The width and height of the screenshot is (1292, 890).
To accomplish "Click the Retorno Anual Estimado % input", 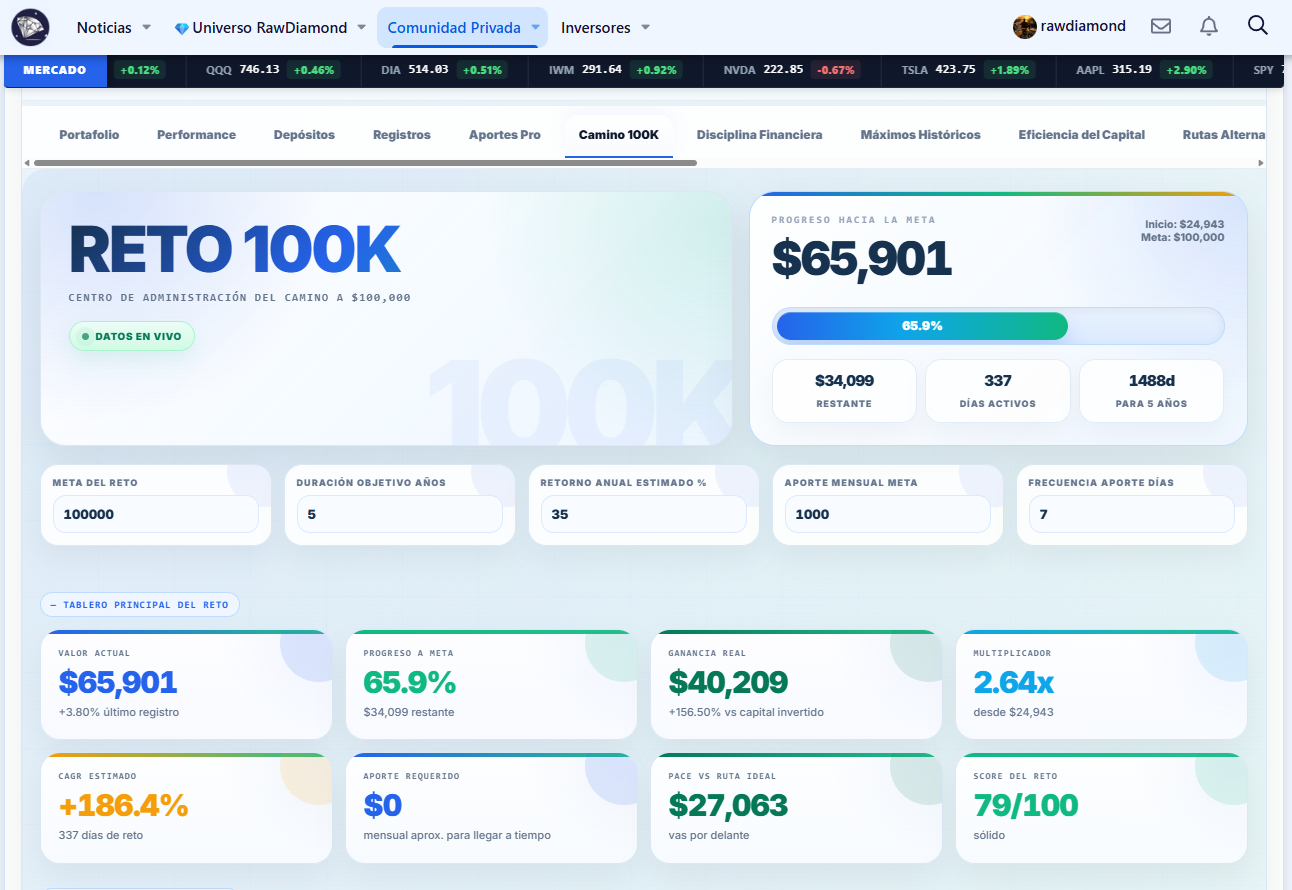I will [x=644, y=514].
